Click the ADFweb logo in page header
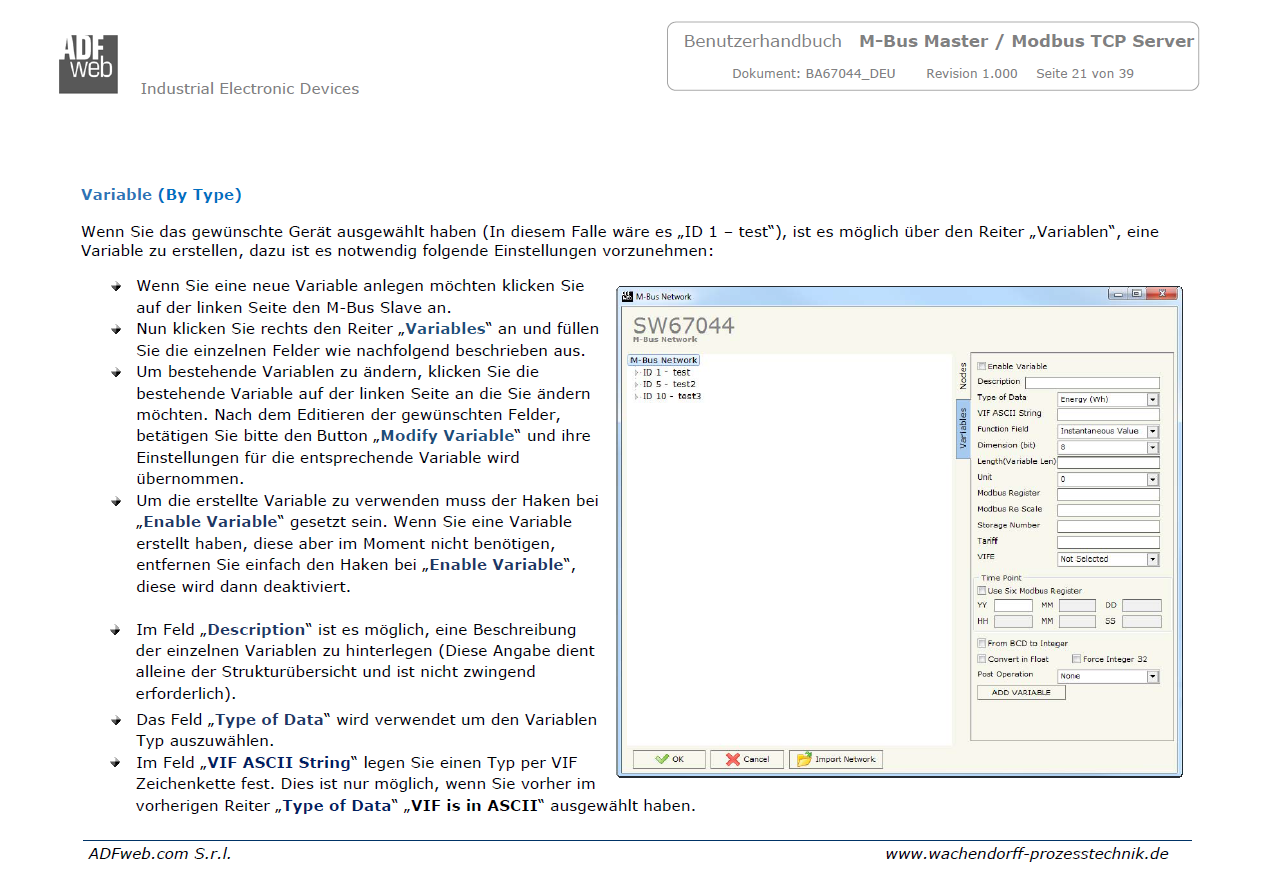The width and height of the screenshot is (1267, 873). tap(88, 64)
